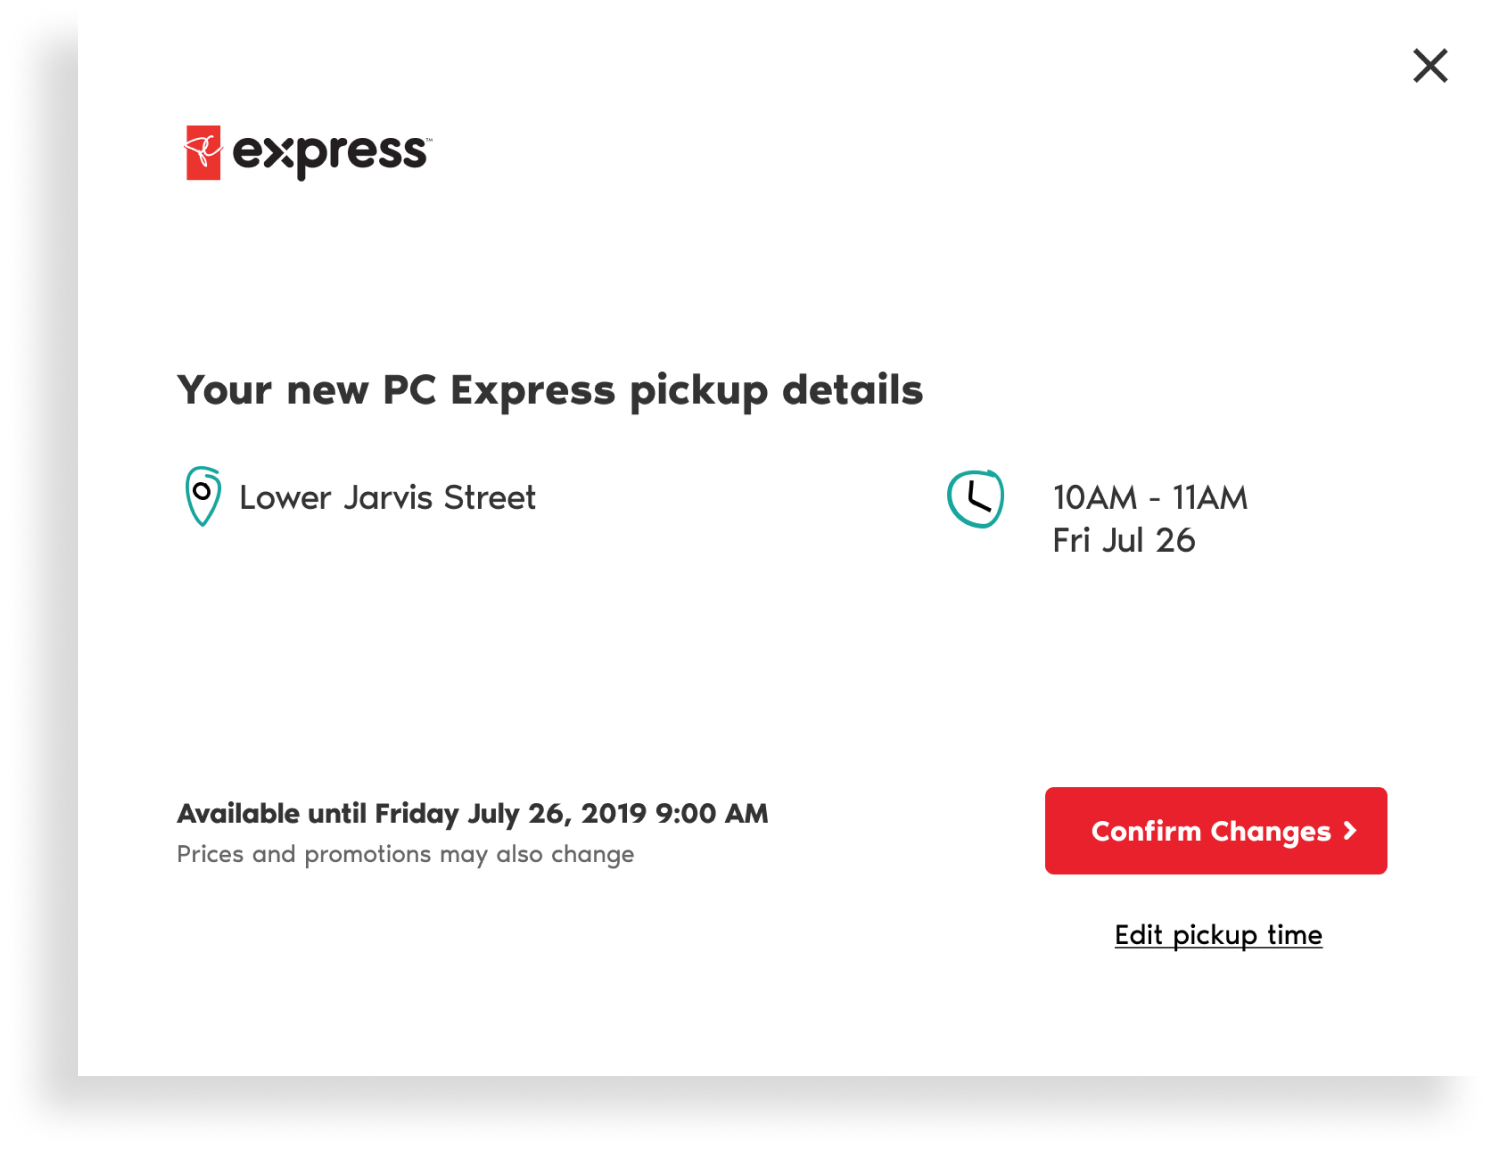Confirm the pickup changes

coord(1216,831)
